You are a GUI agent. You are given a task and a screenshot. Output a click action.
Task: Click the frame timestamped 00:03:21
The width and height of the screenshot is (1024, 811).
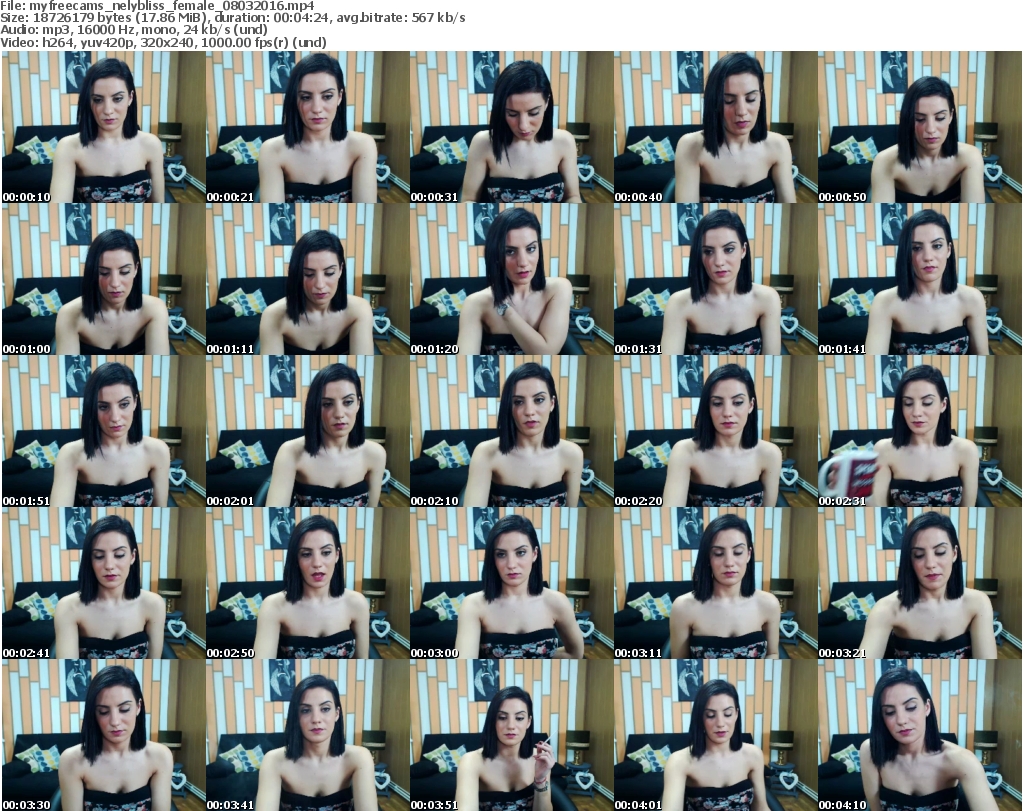919,584
